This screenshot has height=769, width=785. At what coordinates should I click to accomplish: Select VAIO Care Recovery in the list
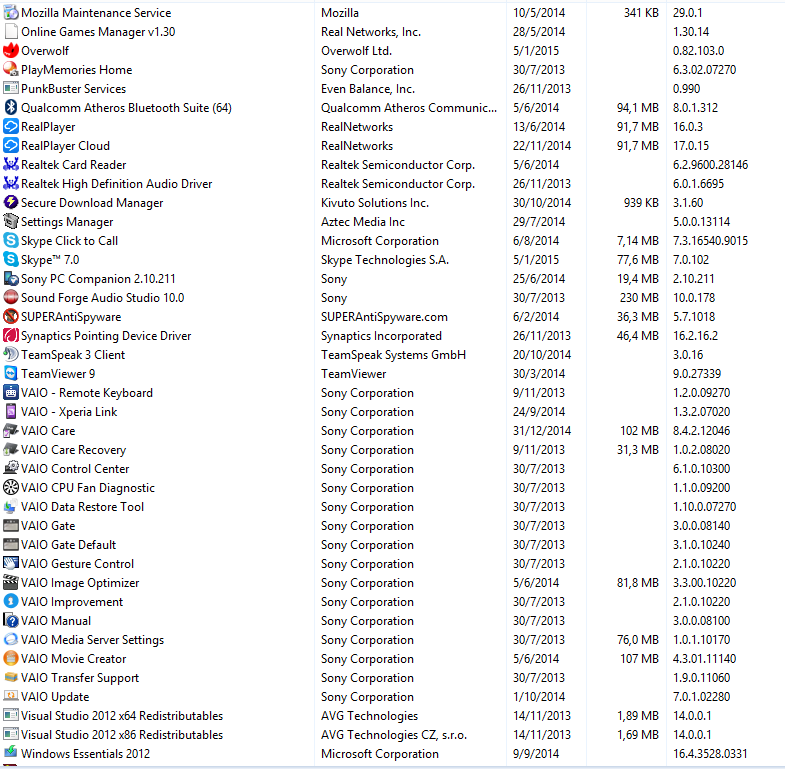pos(74,450)
